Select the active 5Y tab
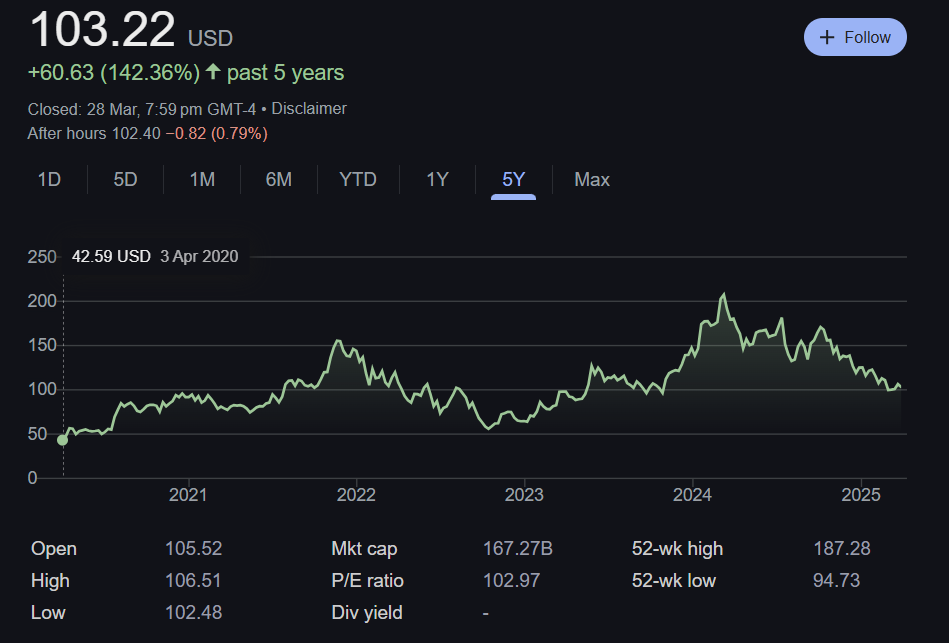Viewport: 949px width, 643px height. click(513, 180)
